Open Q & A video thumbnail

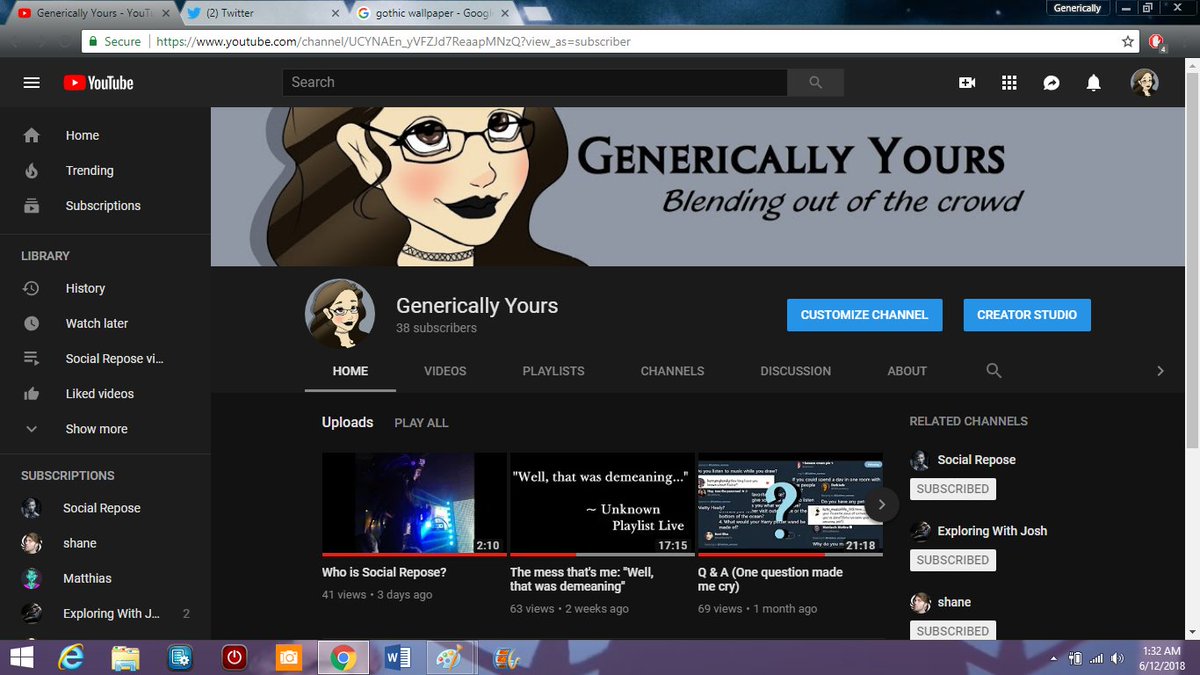pyautogui.click(x=790, y=504)
